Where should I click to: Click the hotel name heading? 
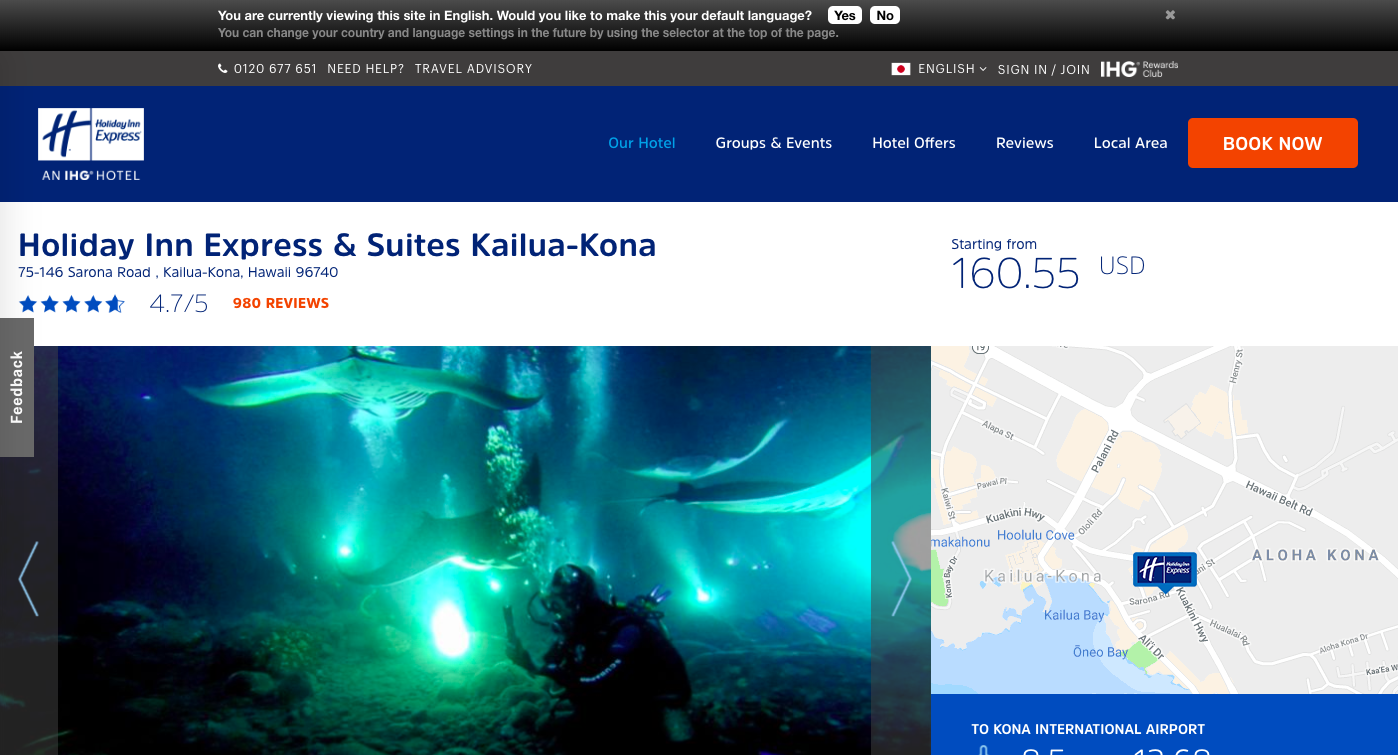(337, 245)
